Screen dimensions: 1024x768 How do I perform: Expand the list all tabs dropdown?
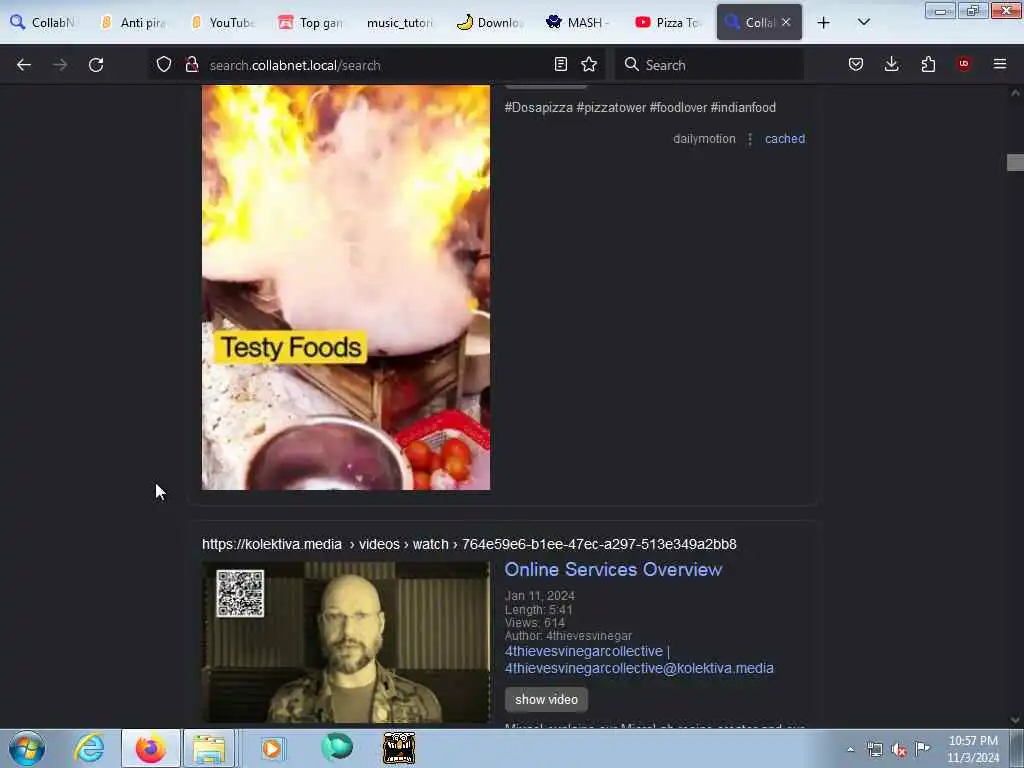(863, 23)
